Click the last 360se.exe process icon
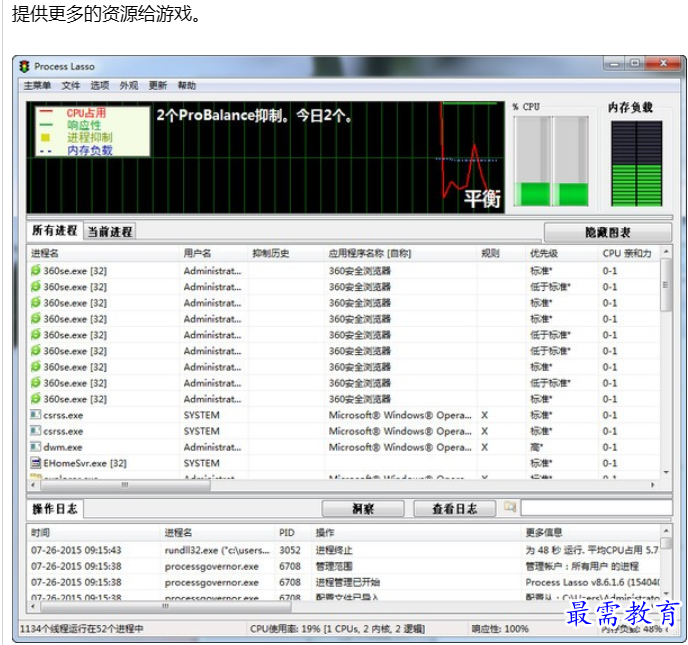Viewport: 688px width, 645px height. [x=36, y=398]
